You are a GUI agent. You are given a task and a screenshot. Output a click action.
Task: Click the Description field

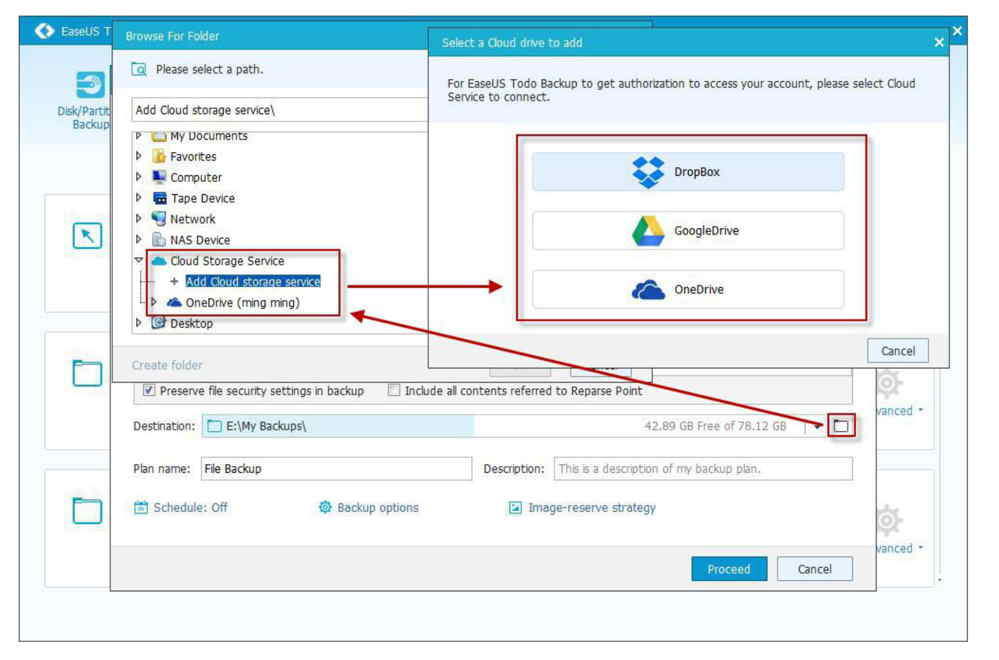click(703, 469)
